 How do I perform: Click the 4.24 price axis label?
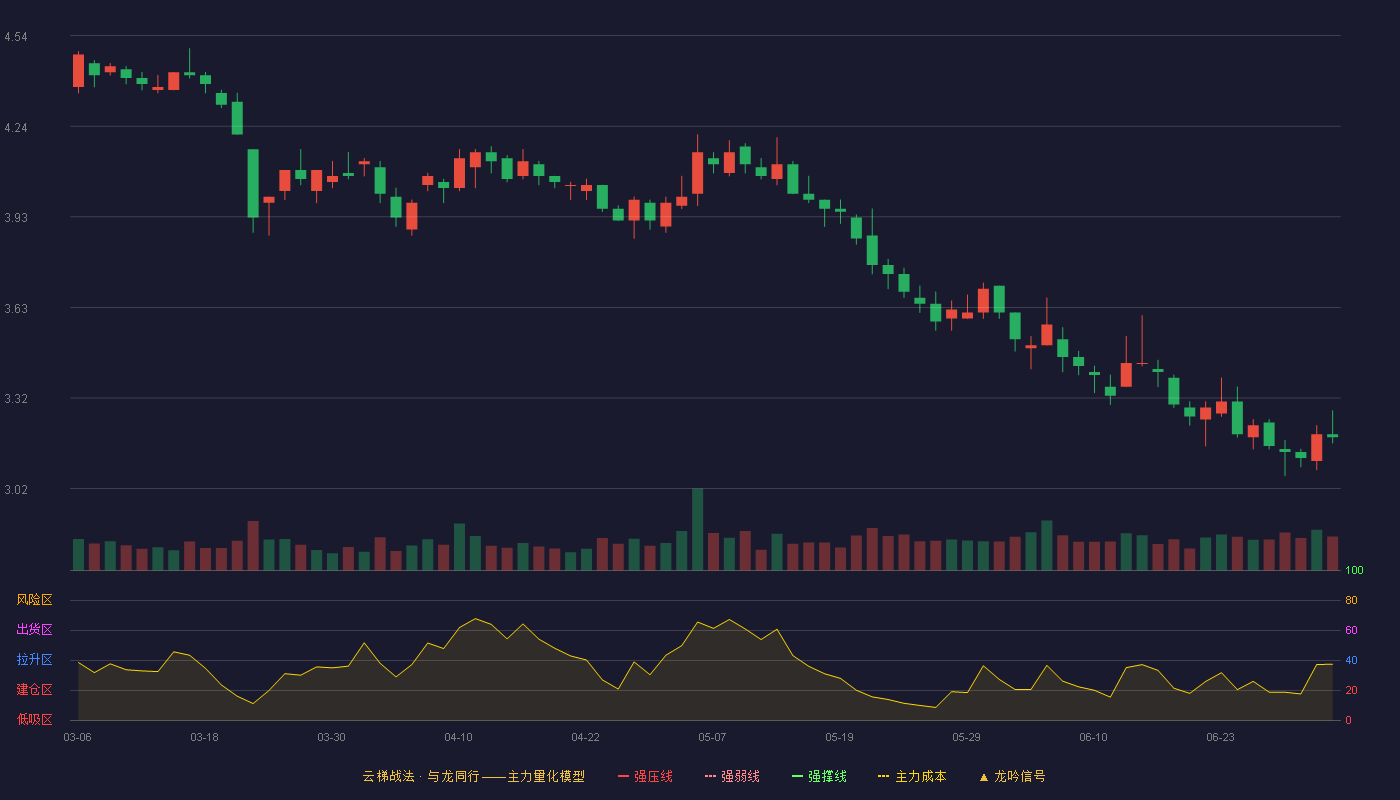click(x=16, y=128)
